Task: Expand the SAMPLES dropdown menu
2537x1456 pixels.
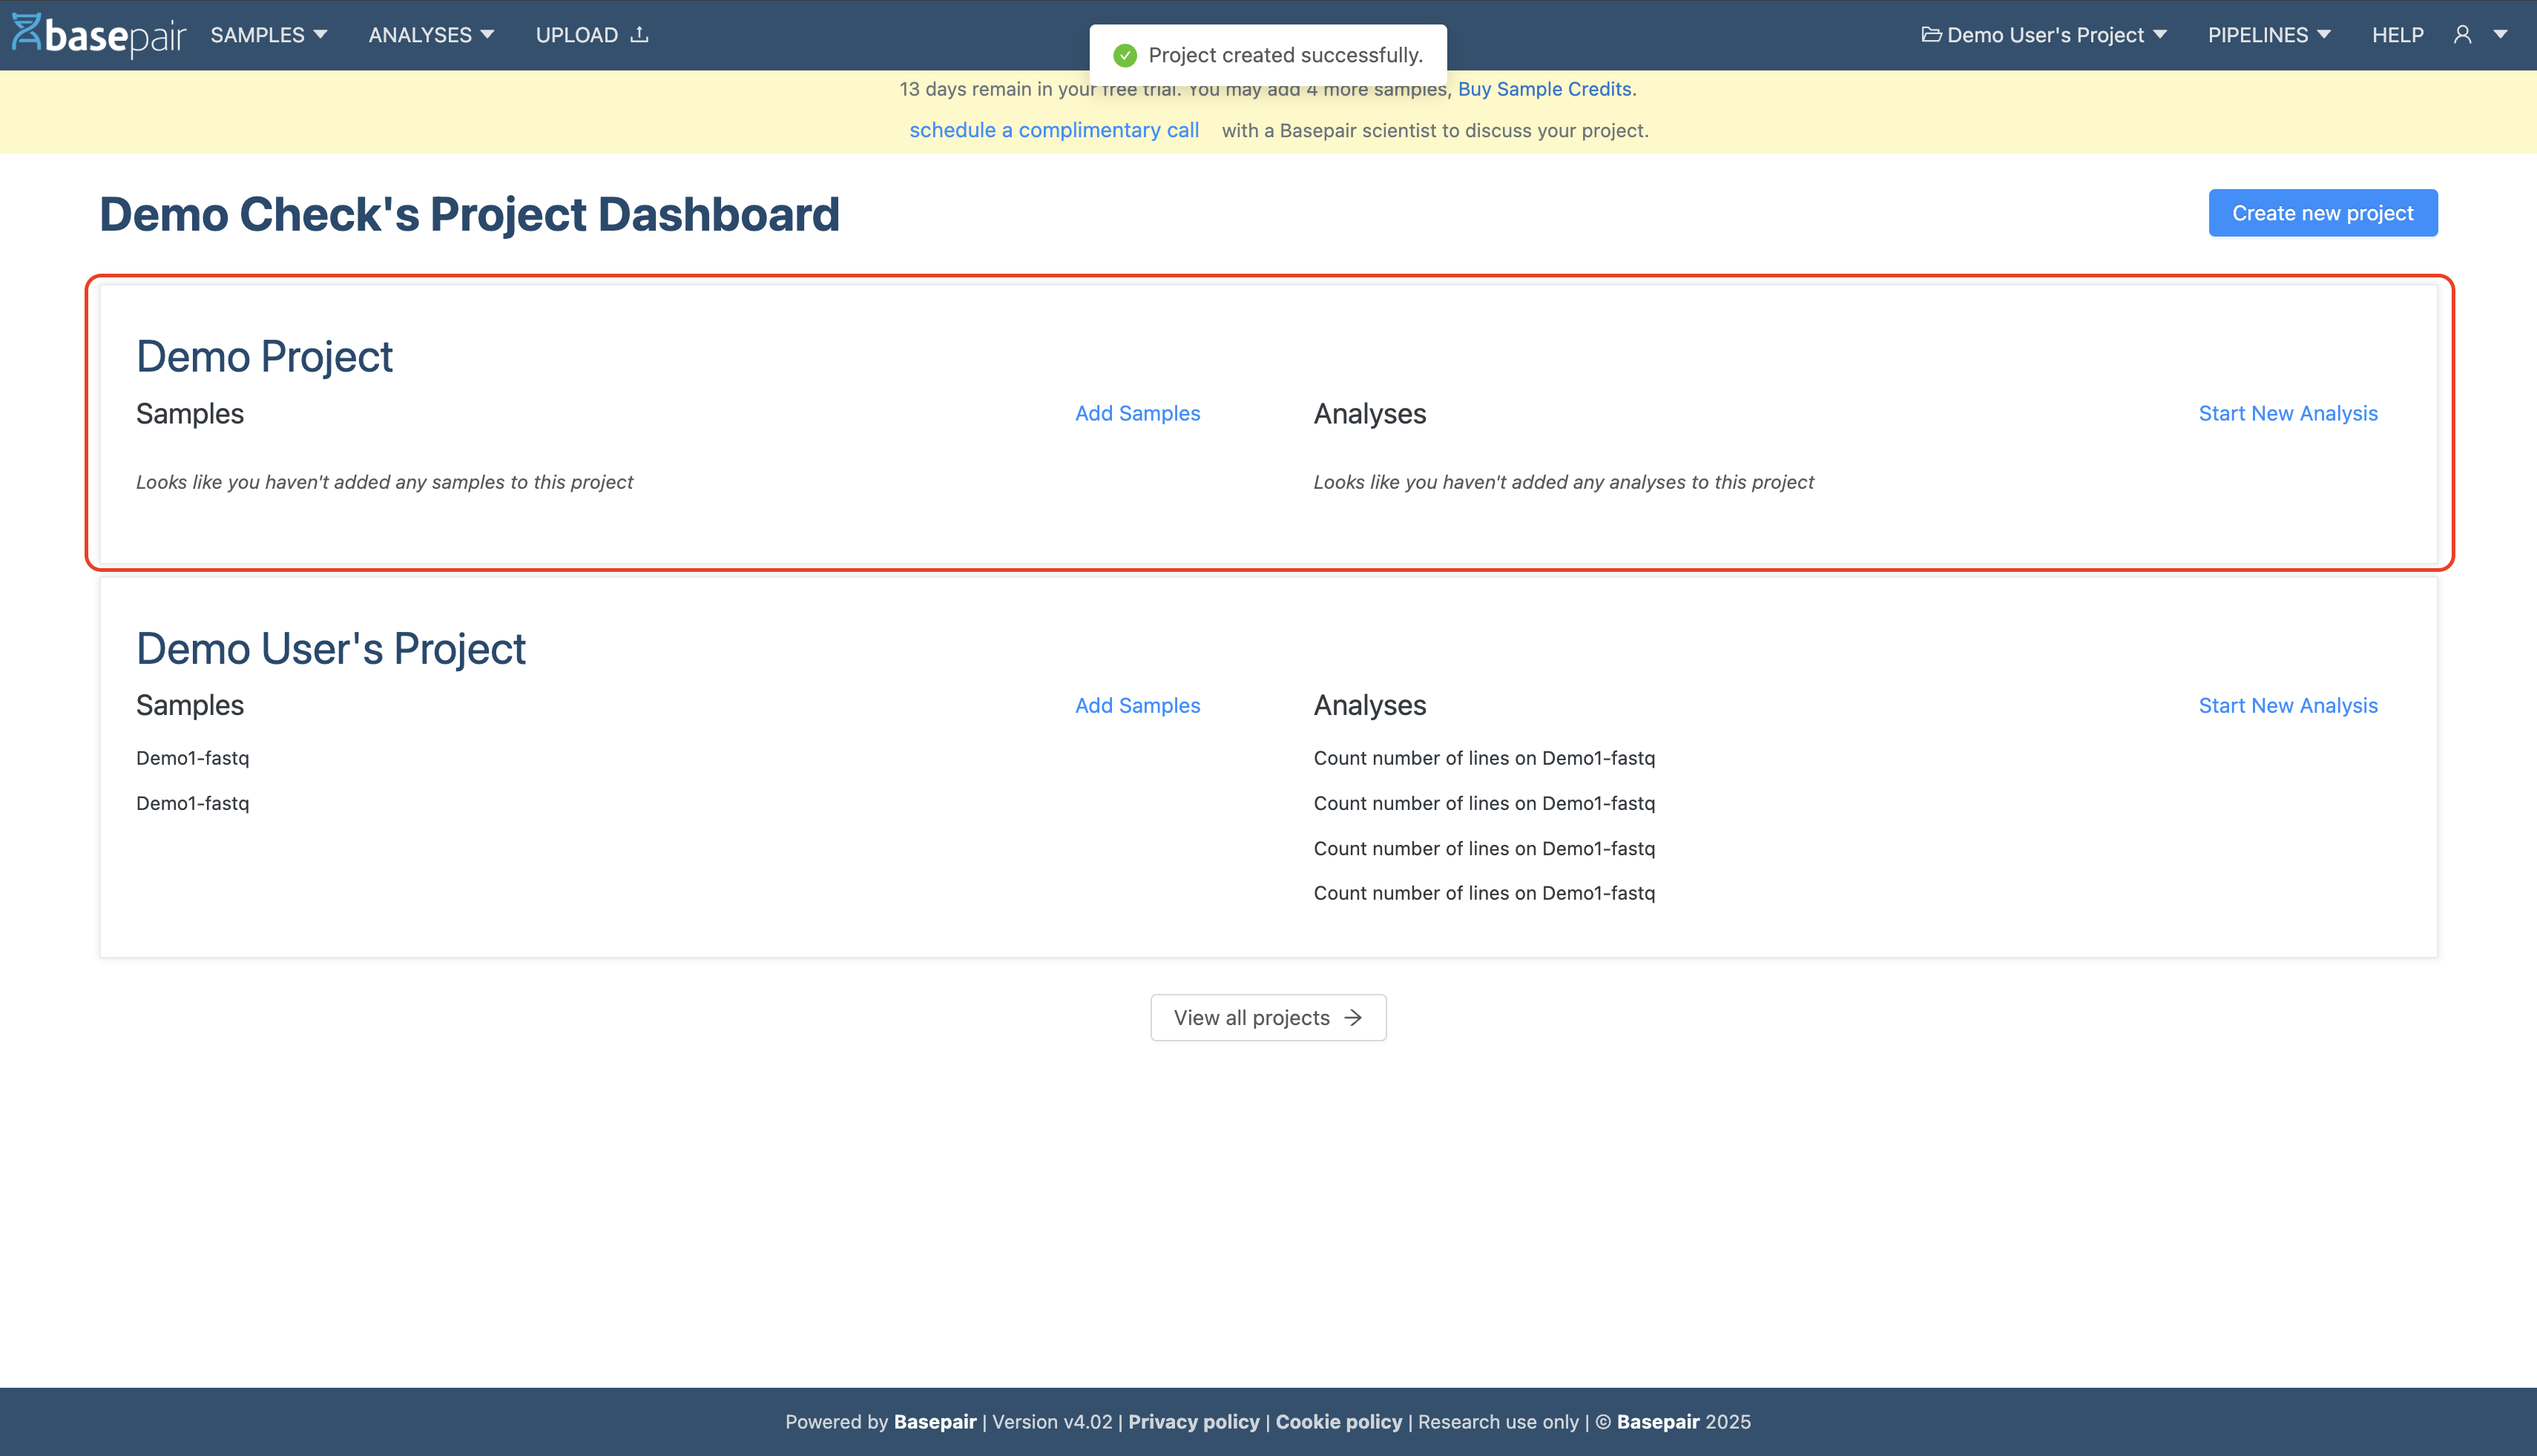Action: 268,35
